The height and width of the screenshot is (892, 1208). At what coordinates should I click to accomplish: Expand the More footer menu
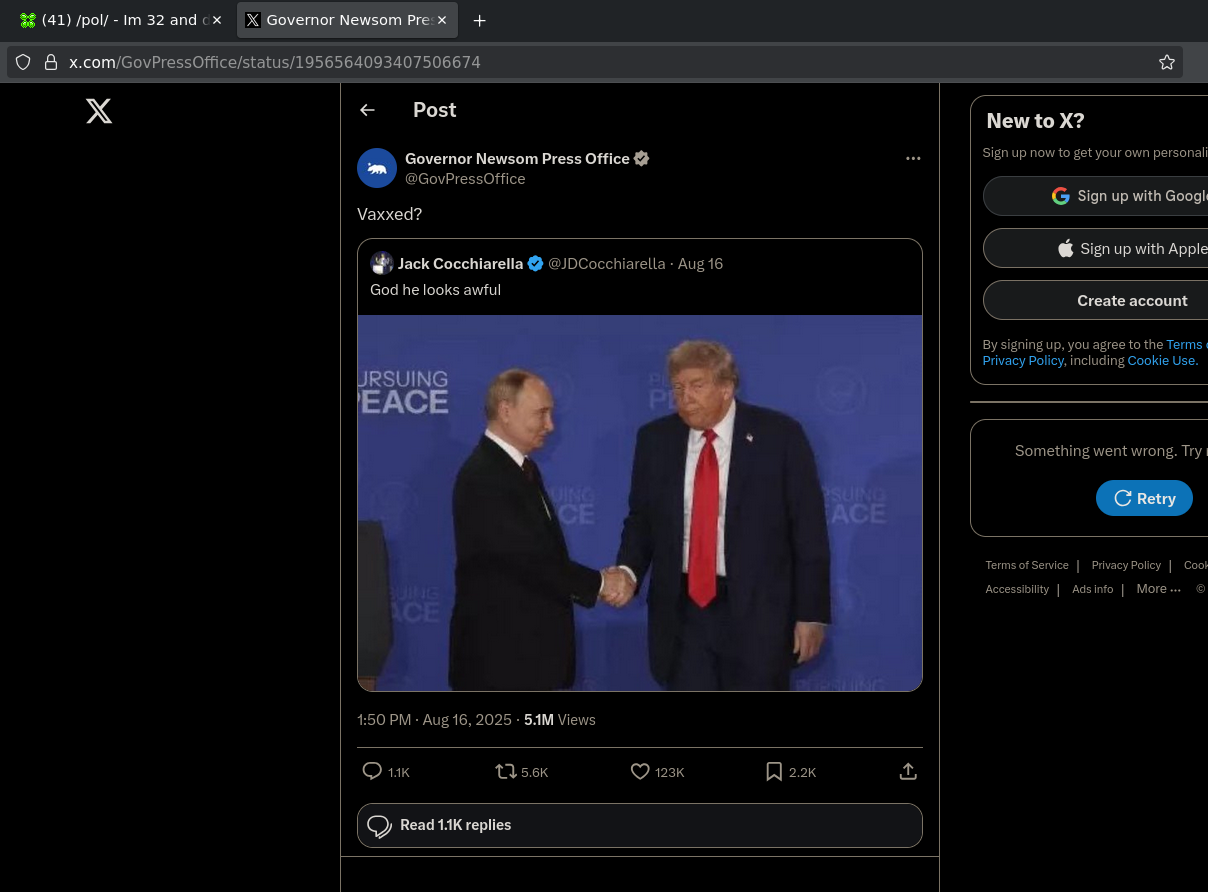coord(1158,589)
